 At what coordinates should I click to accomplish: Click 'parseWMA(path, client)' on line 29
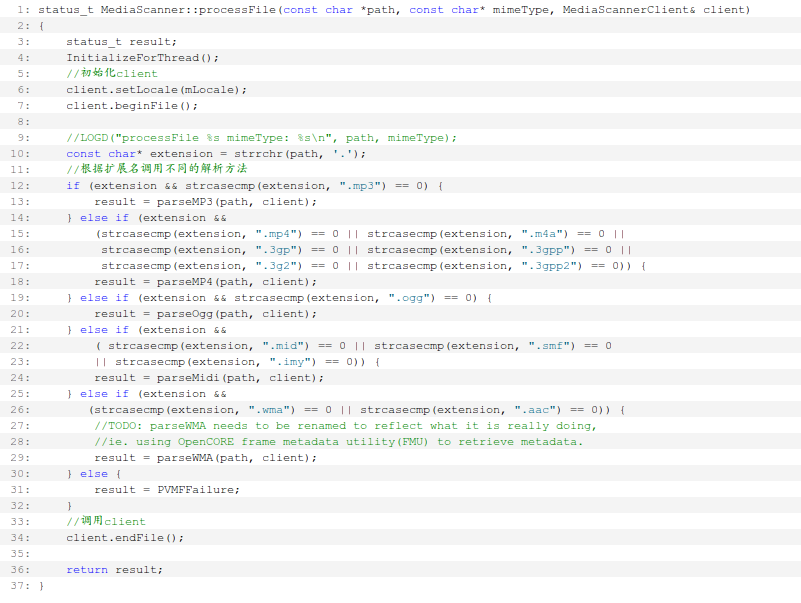(233, 458)
